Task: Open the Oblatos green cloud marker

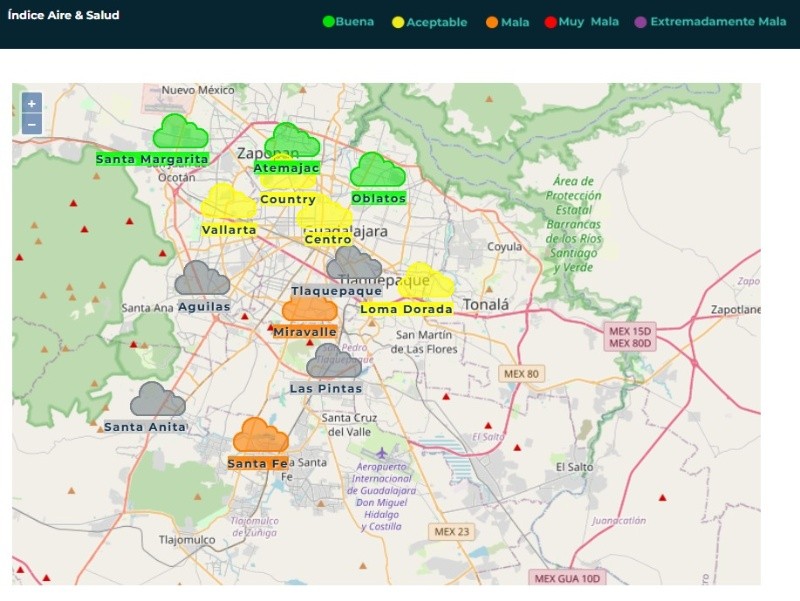Action: [x=378, y=170]
